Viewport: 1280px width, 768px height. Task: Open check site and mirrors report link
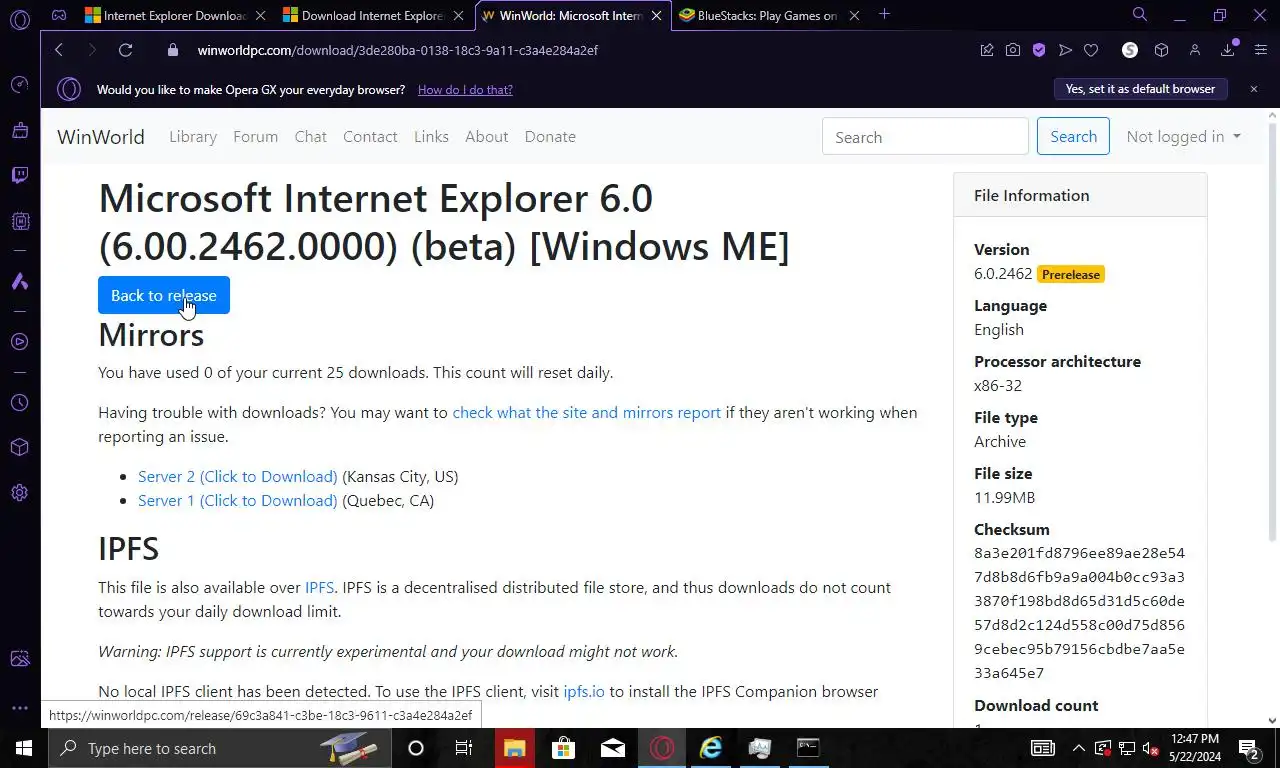tap(587, 413)
